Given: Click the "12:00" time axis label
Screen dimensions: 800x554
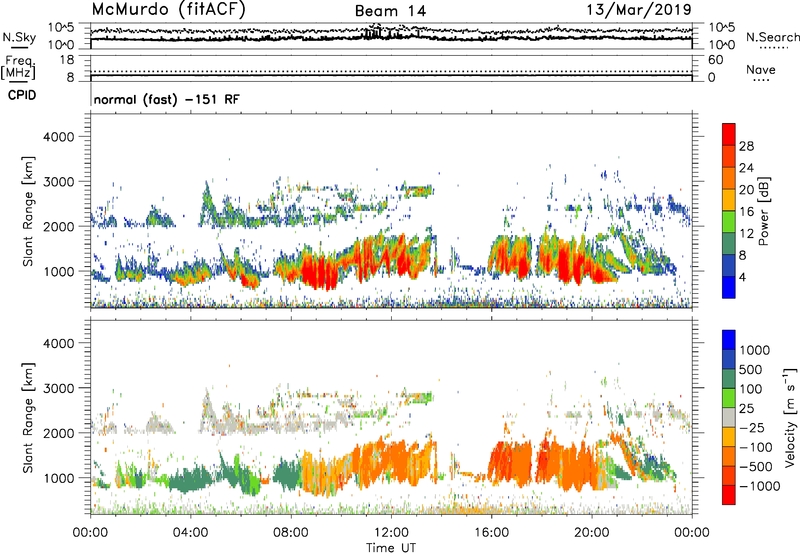Looking at the screenshot, I should coord(391,533).
